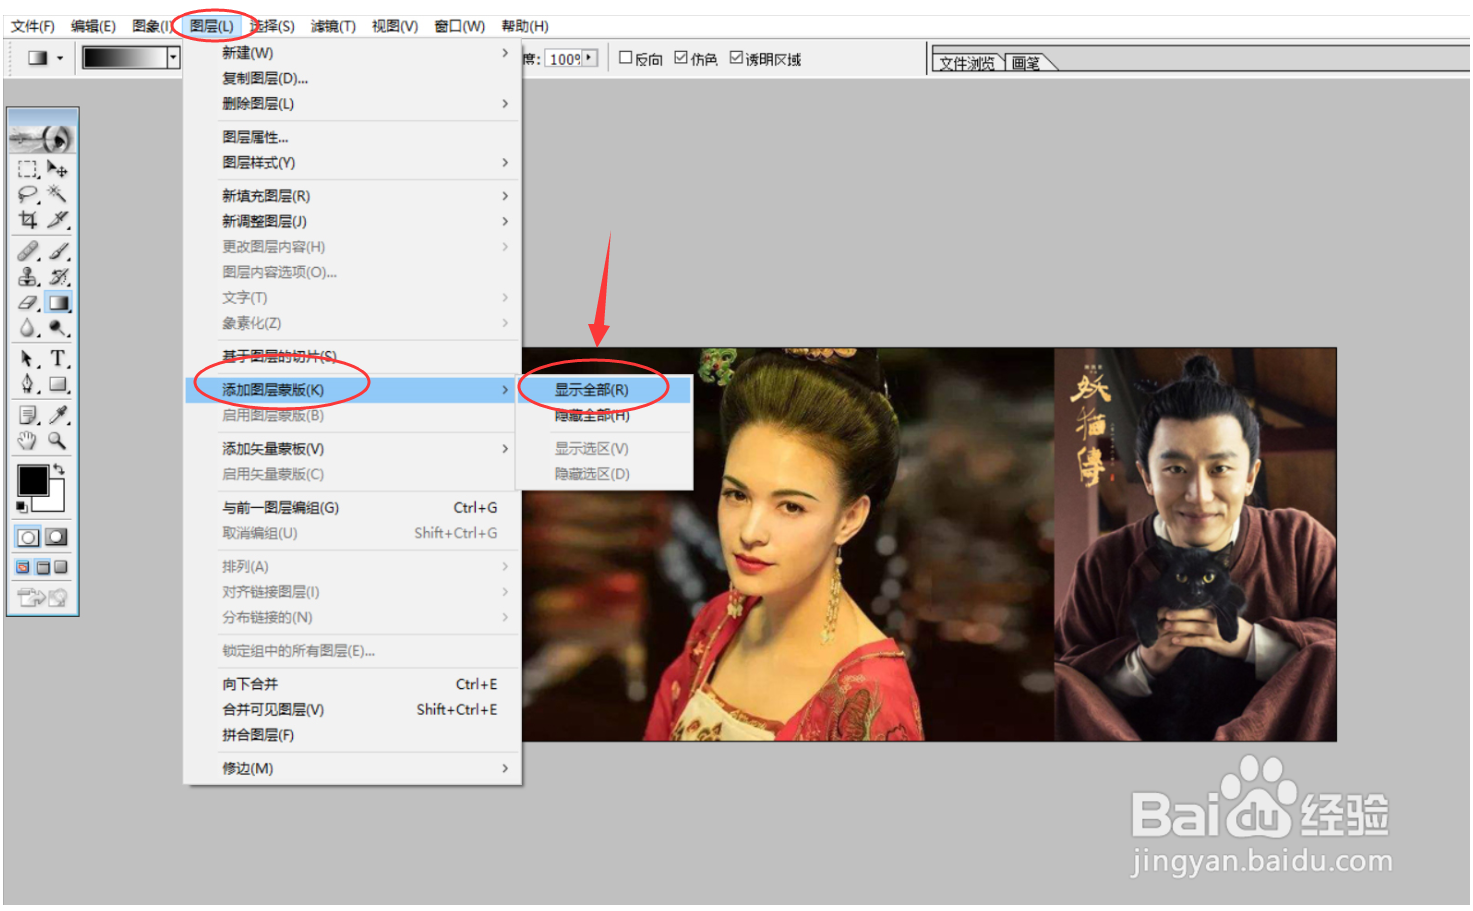This screenshot has height=911, width=1473.
Task: Choose 复制图层(D)... menu item
Action: coord(352,79)
